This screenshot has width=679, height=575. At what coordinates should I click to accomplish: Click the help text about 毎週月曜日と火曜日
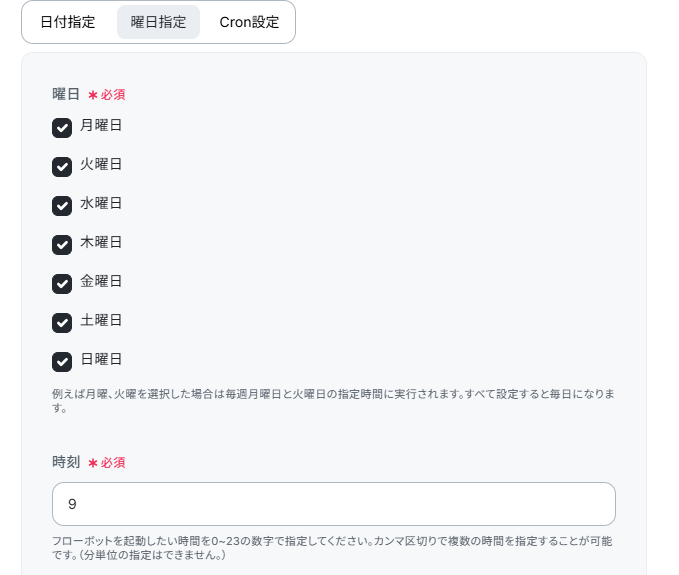click(x=333, y=401)
